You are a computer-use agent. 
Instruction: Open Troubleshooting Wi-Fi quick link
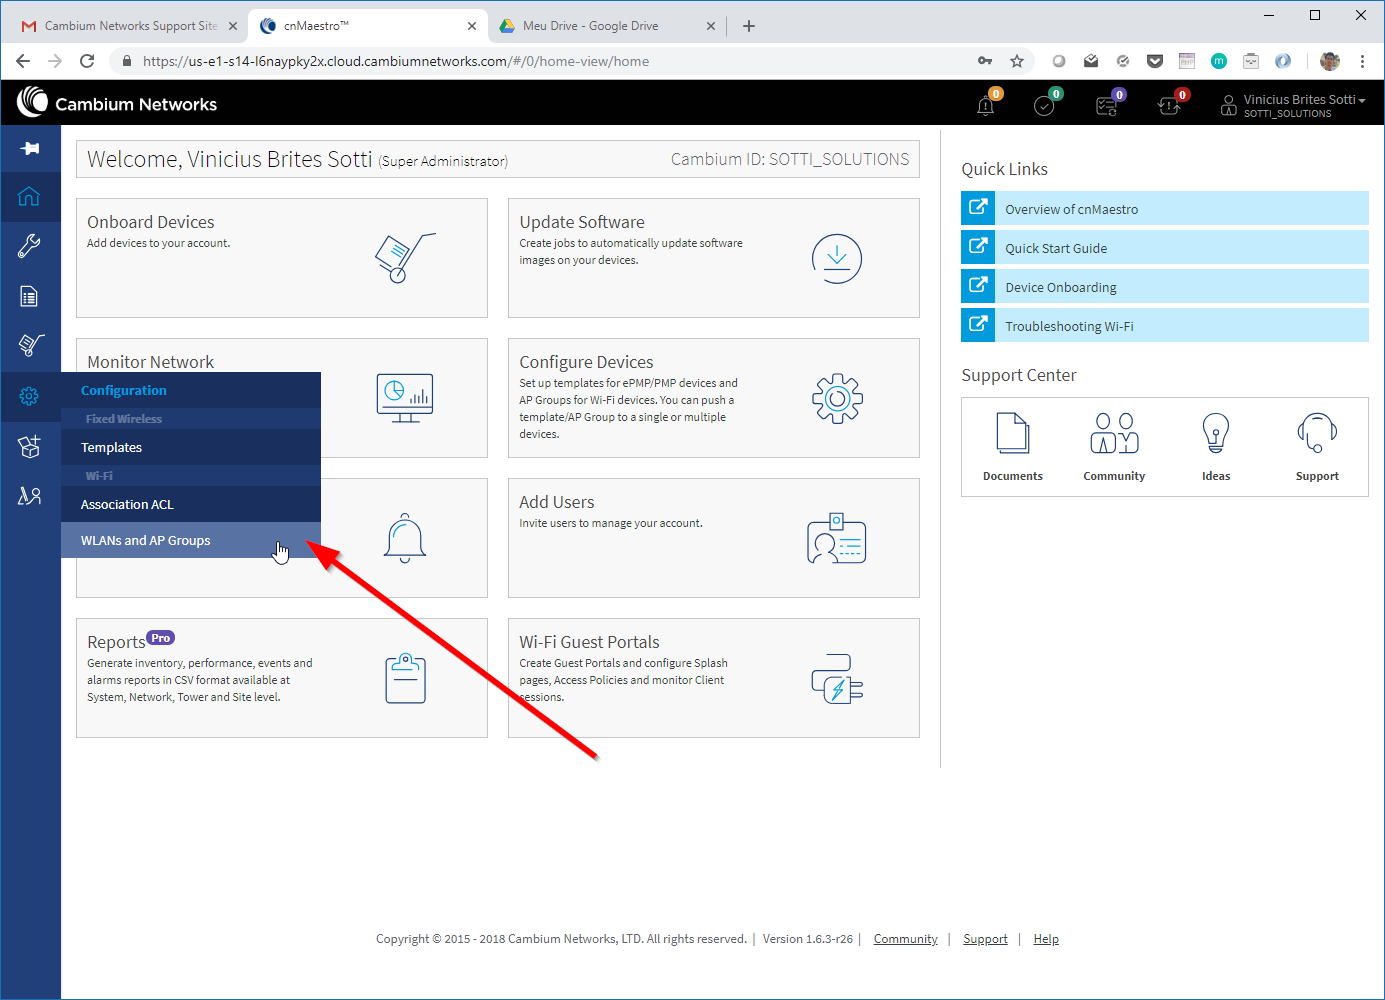(x=1165, y=326)
